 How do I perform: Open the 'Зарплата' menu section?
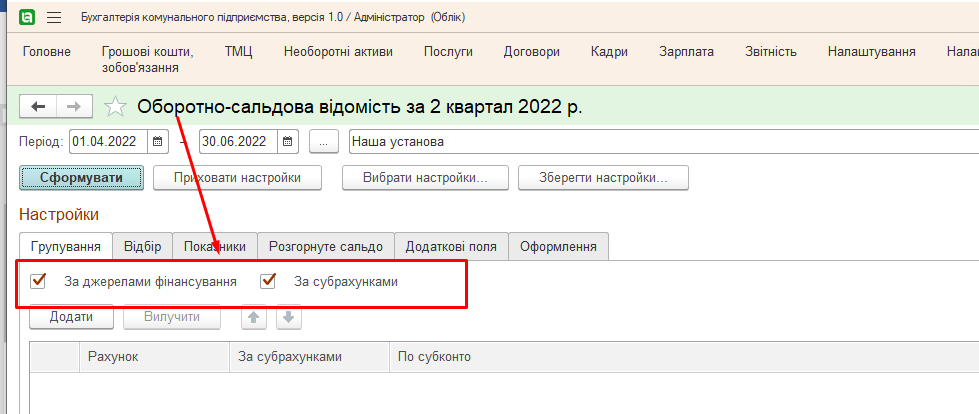click(x=687, y=51)
